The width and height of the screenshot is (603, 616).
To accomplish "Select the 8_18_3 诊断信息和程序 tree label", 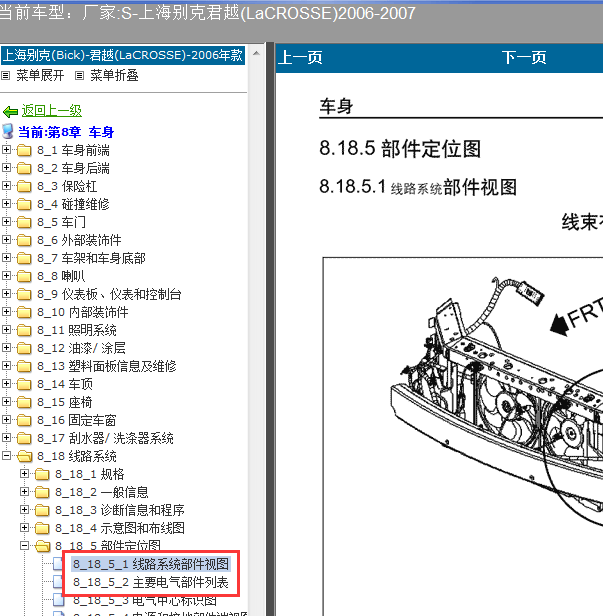I will (120, 510).
